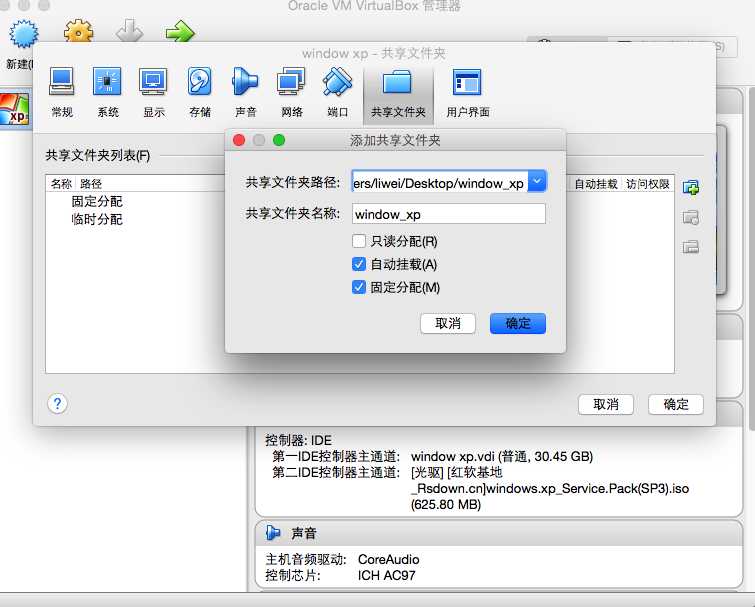The height and width of the screenshot is (607, 755).
Task: Click the CoreAudio driver value
Action: (389, 559)
